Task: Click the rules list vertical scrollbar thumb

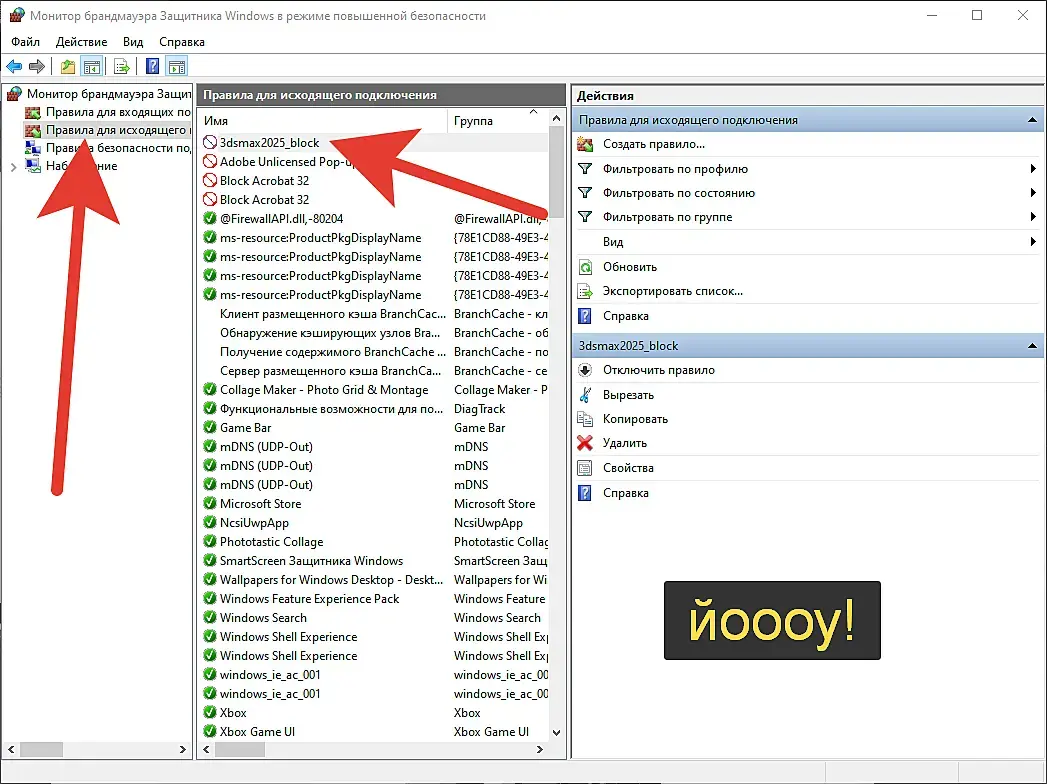Action: 557,173
